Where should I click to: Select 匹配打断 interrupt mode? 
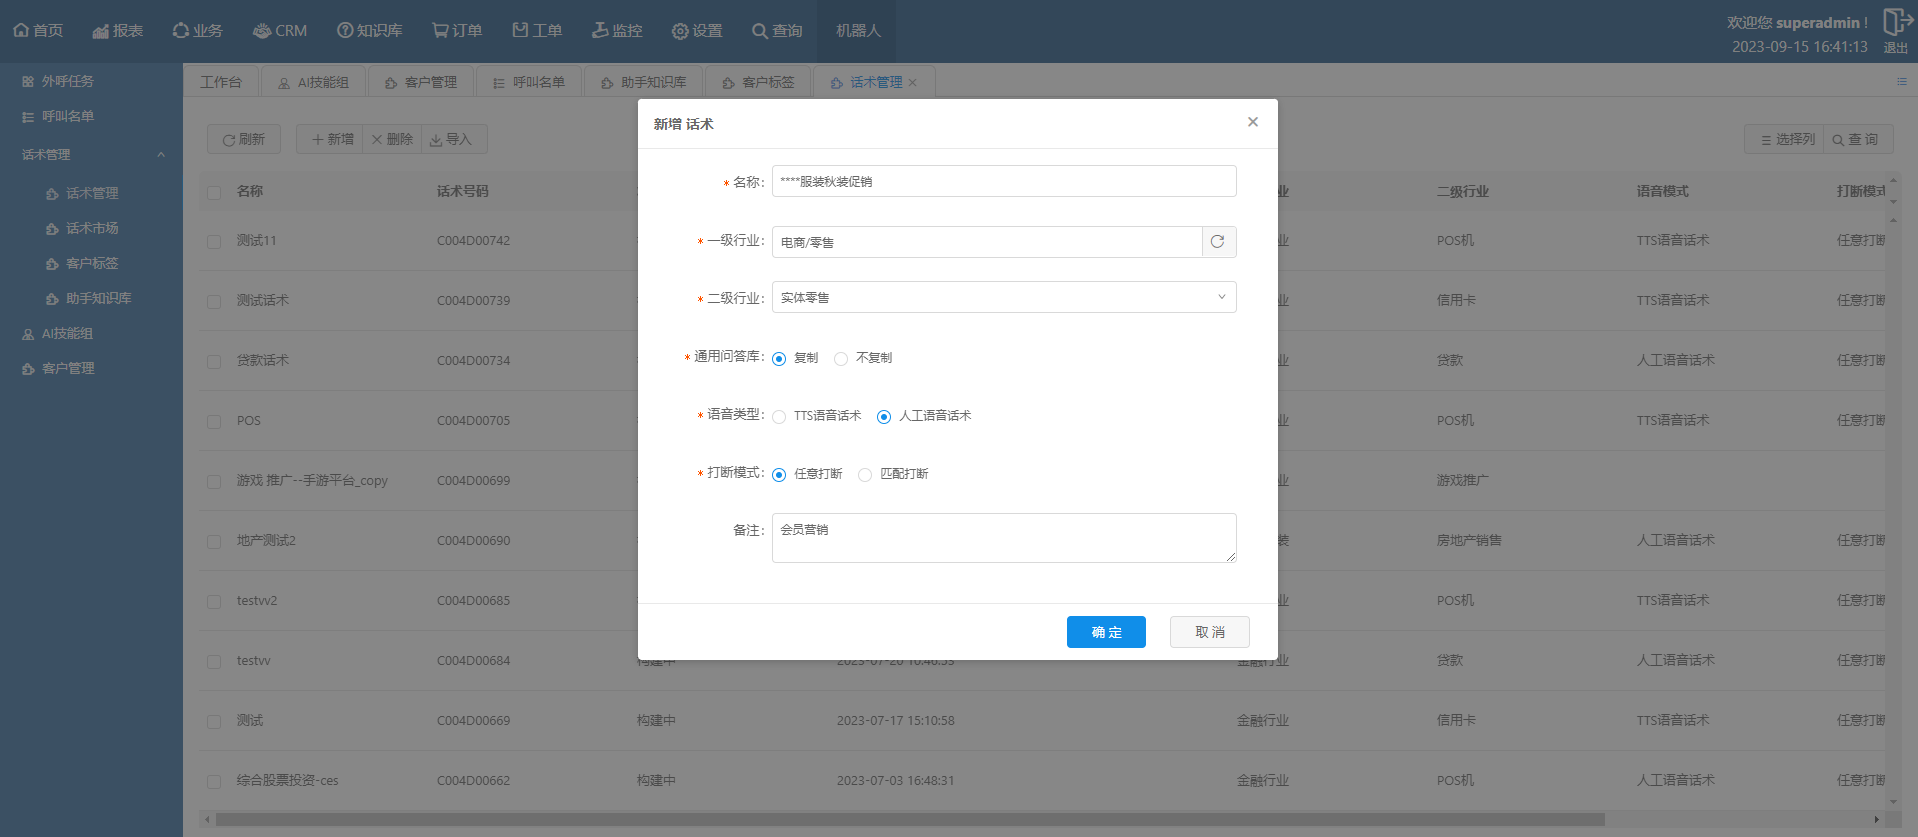click(865, 475)
